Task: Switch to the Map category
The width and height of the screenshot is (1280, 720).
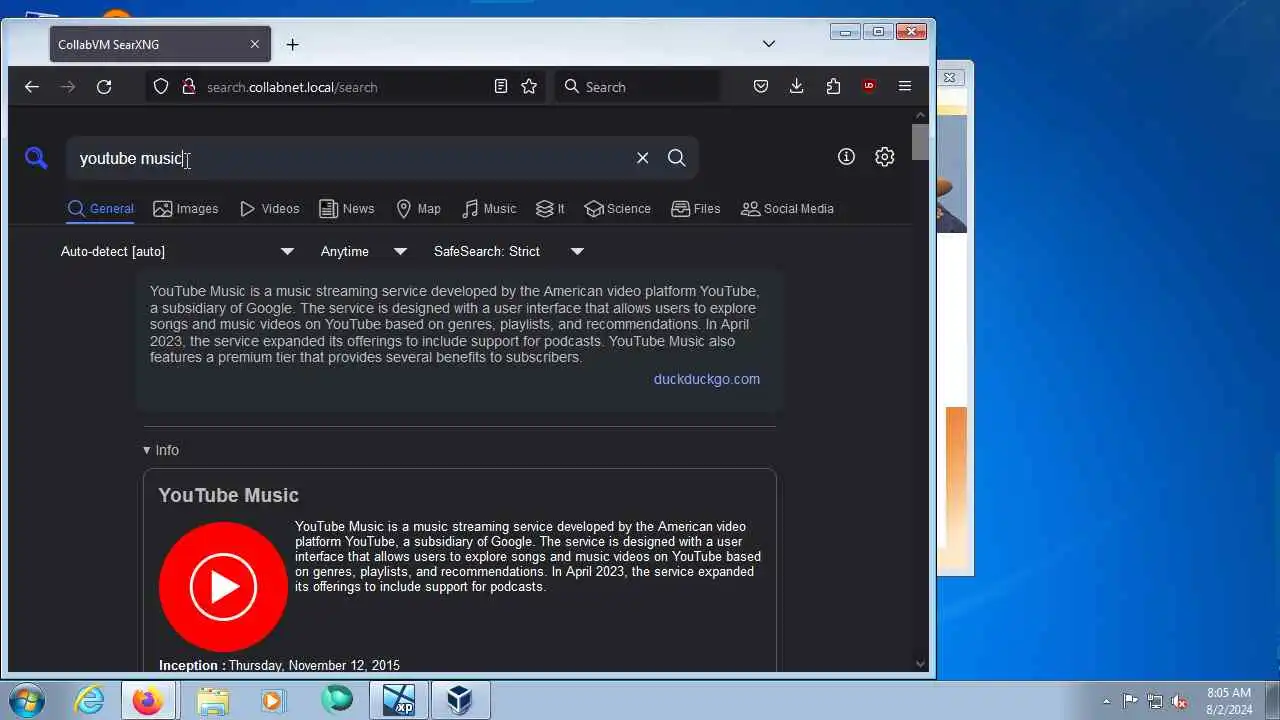Action: point(418,209)
